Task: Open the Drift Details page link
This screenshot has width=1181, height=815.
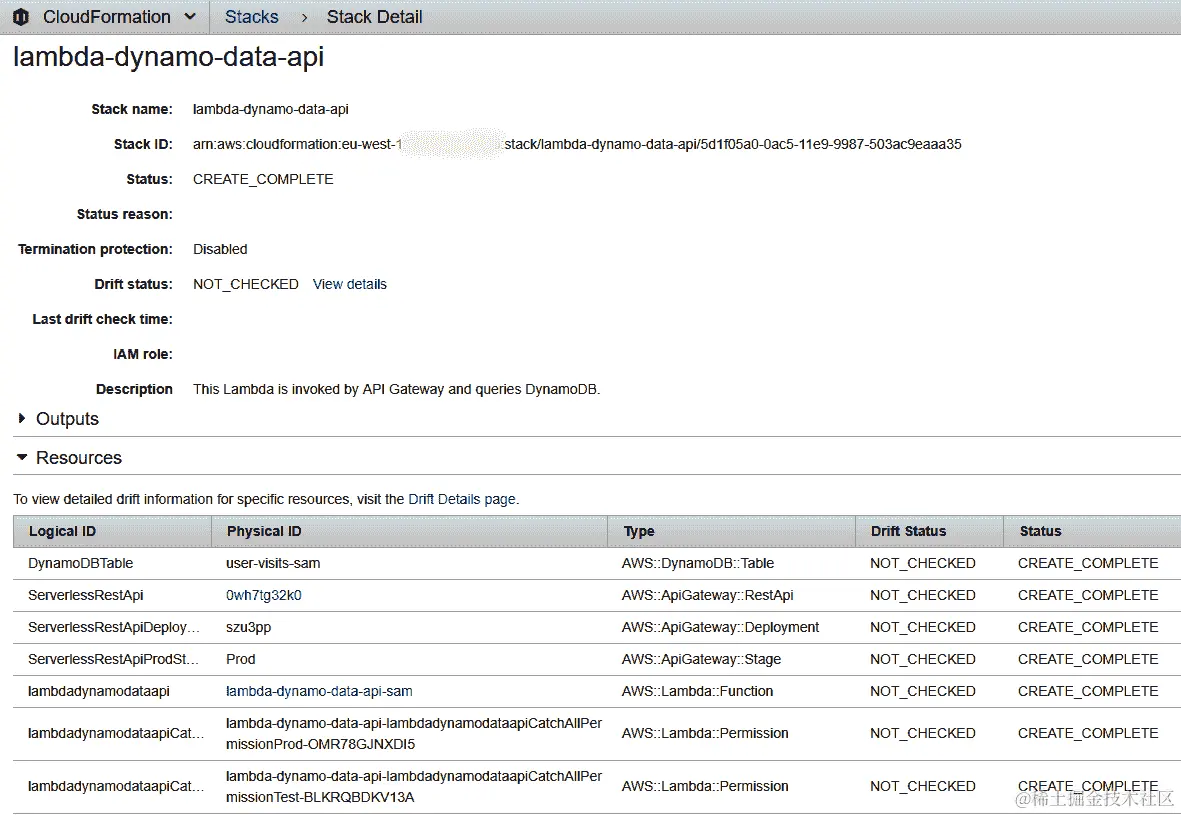Action: click(x=462, y=499)
